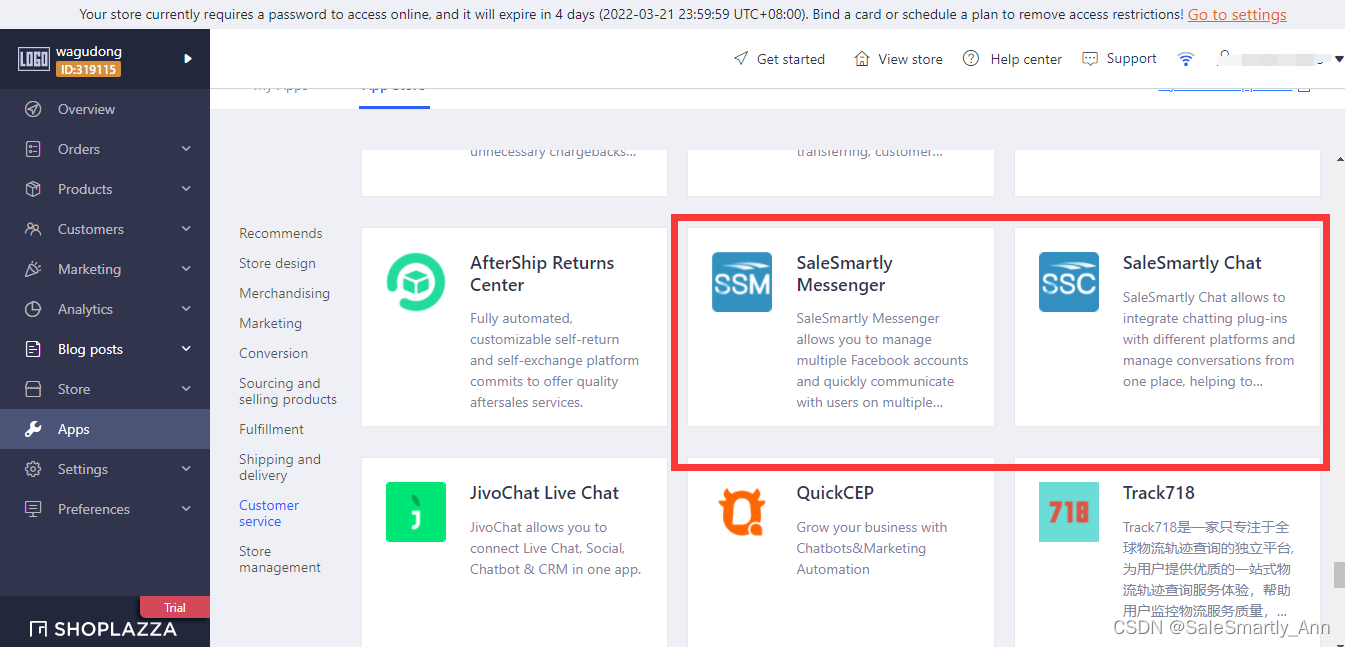Click the Help center question mark icon

click(x=971, y=59)
